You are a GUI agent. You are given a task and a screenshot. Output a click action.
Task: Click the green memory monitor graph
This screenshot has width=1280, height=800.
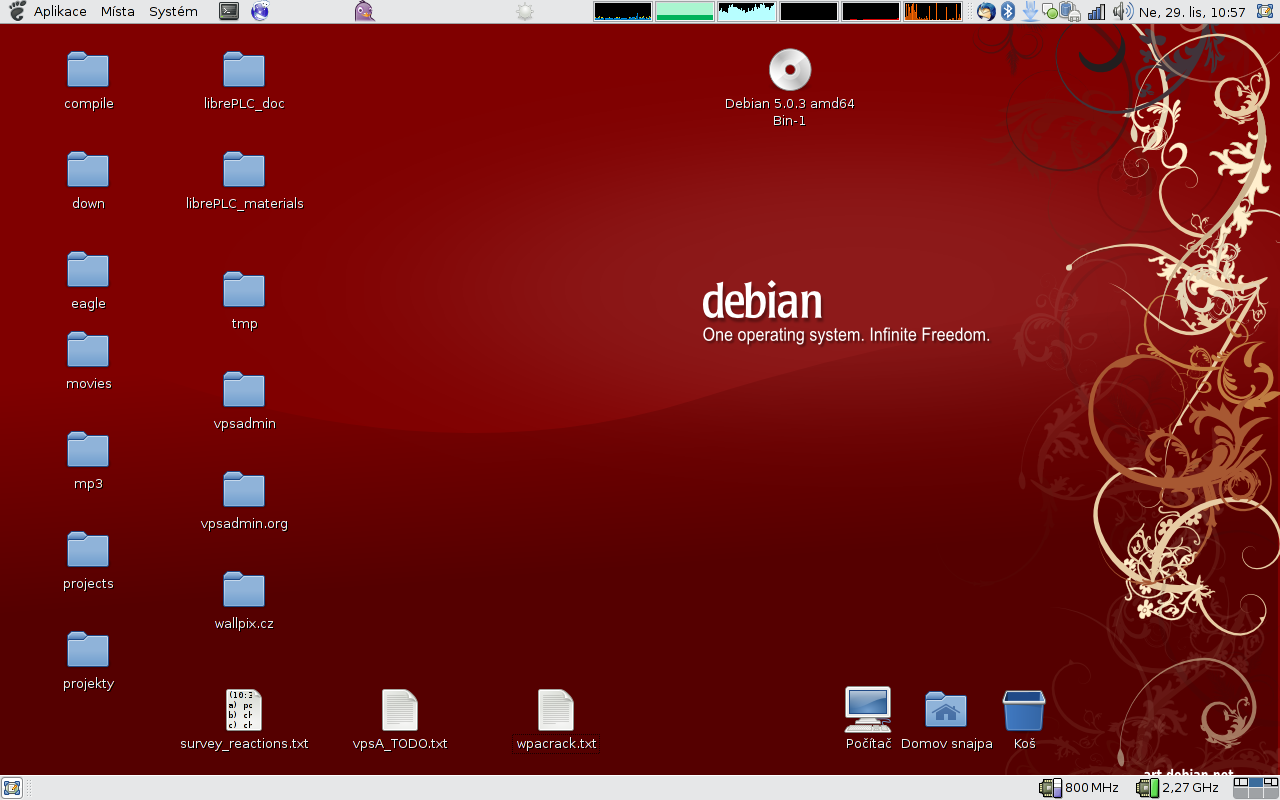(x=684, y=12)
